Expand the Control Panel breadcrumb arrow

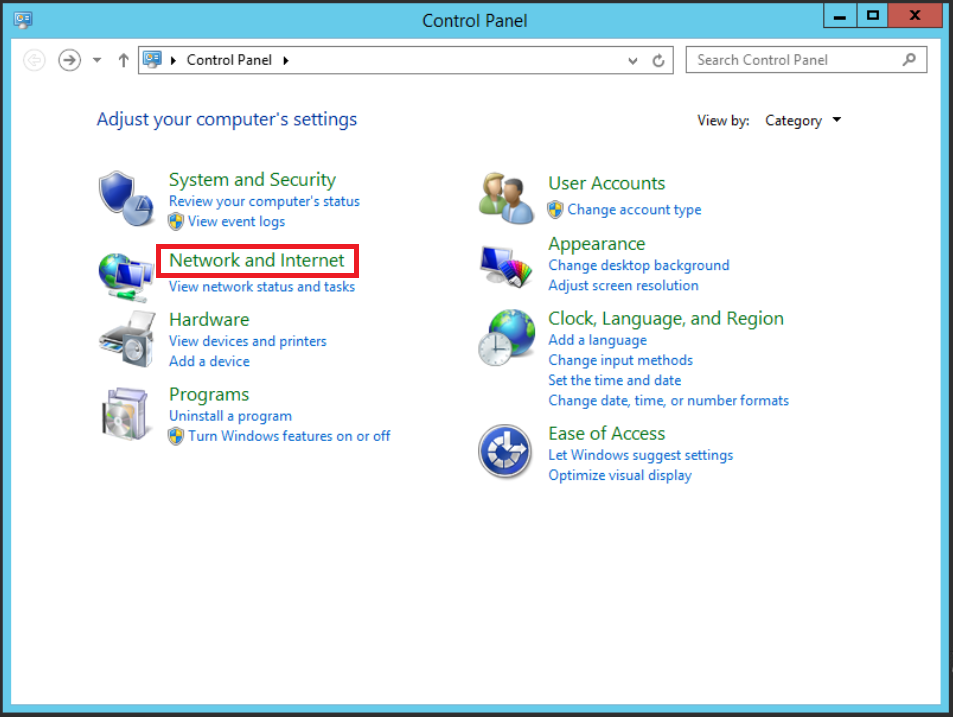pos(286,60)
